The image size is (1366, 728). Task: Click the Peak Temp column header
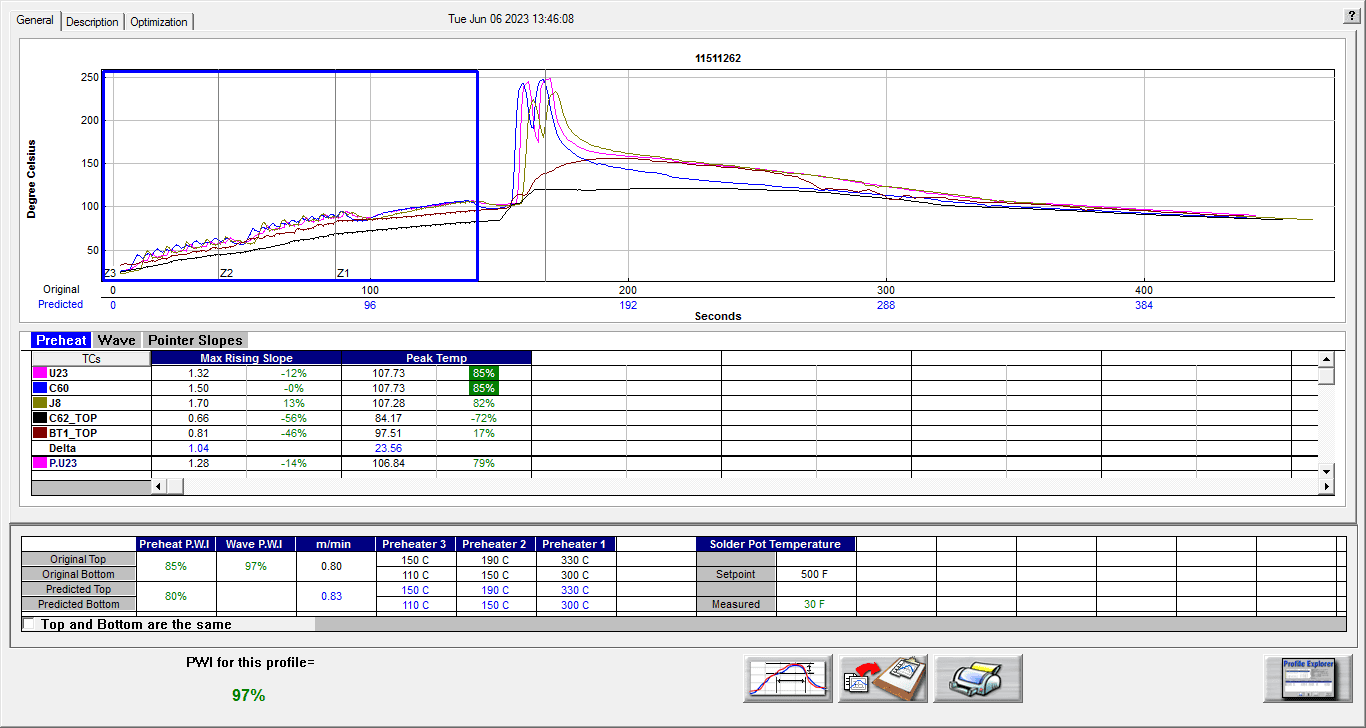[436, 358]
